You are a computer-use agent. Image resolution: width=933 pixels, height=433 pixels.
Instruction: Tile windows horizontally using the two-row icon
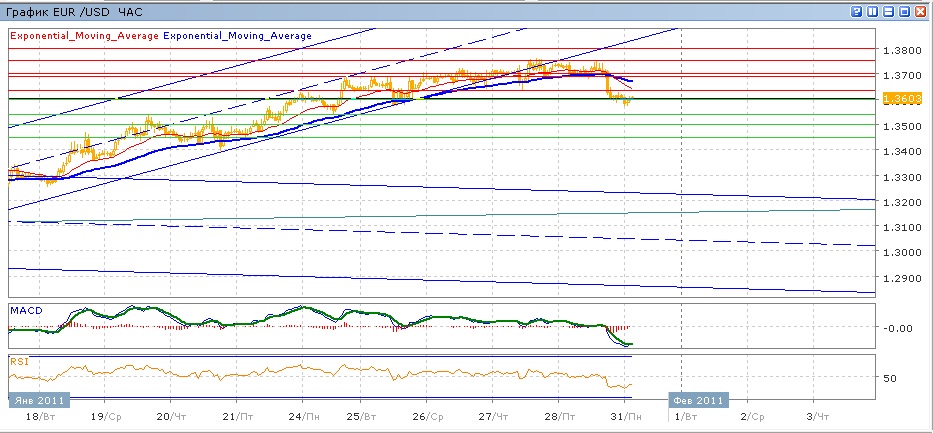click(x=889, y=11)
